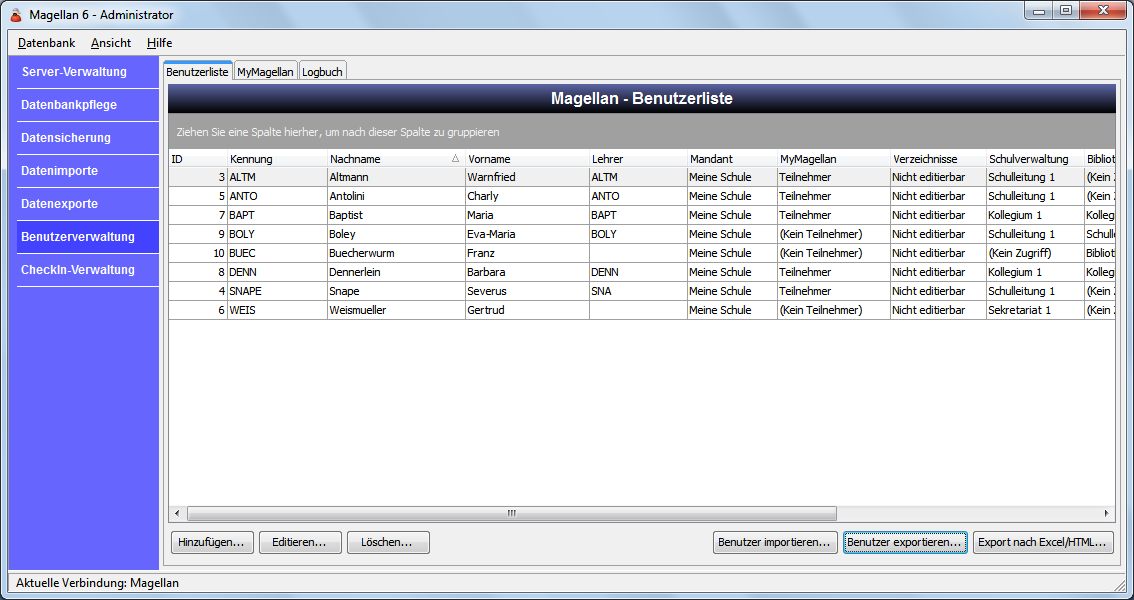Click the Hinzufügen... button
Image resolution: width=1134 pixels, height=600 pixels.
click(x=213, y=542)
